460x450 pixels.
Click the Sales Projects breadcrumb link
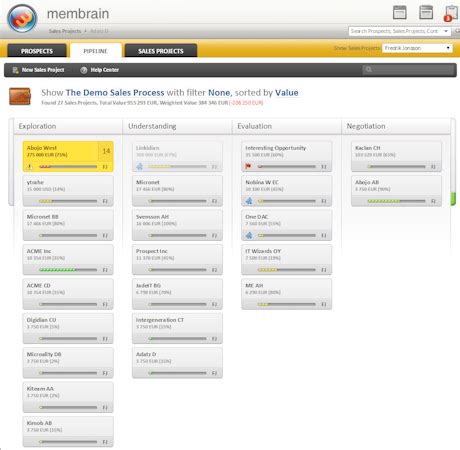point(65,31)
